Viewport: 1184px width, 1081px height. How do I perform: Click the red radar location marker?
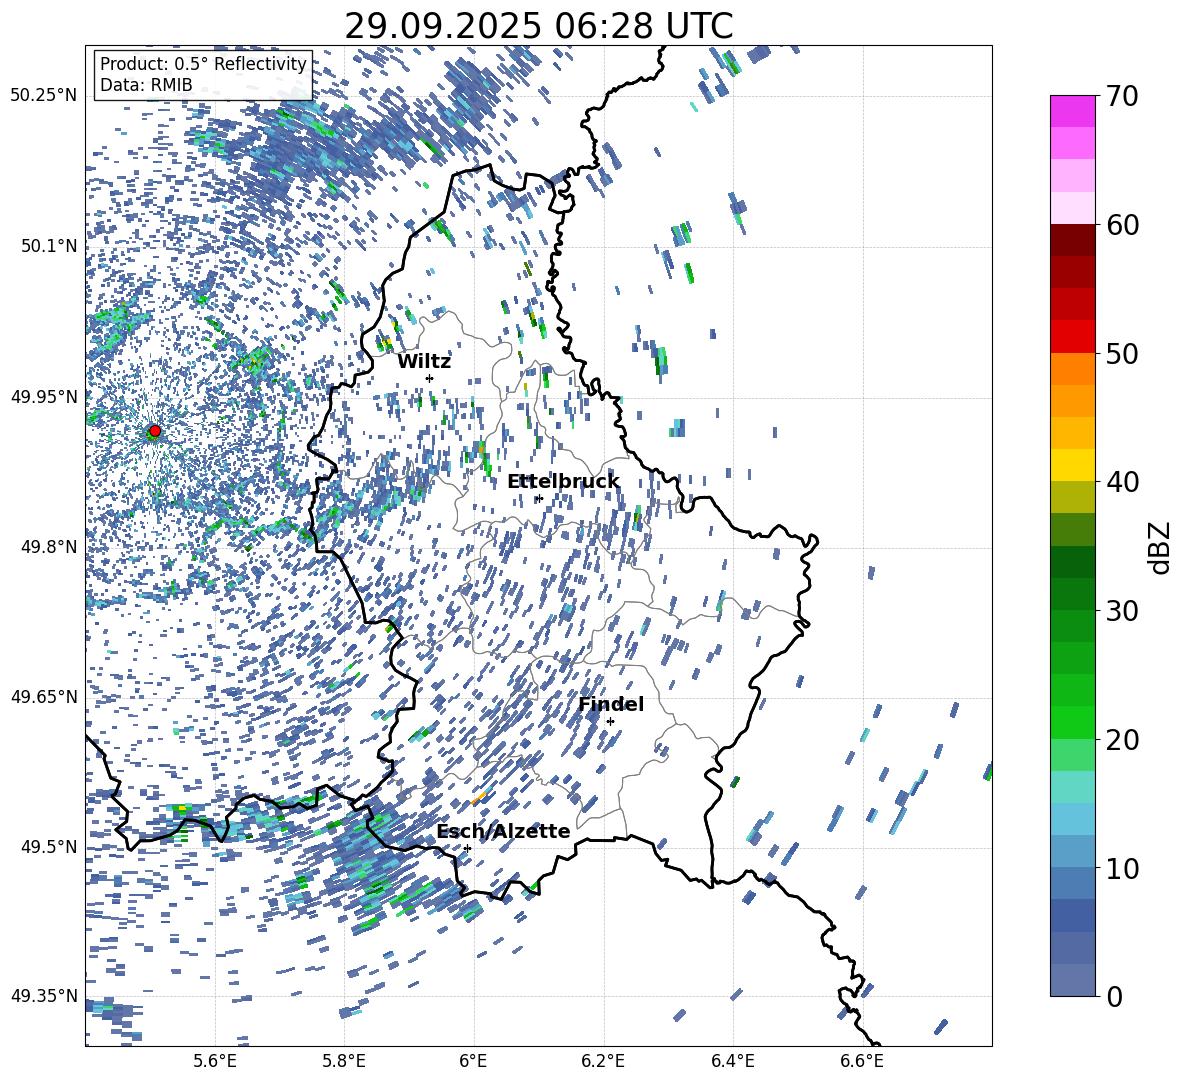(155, 431)
